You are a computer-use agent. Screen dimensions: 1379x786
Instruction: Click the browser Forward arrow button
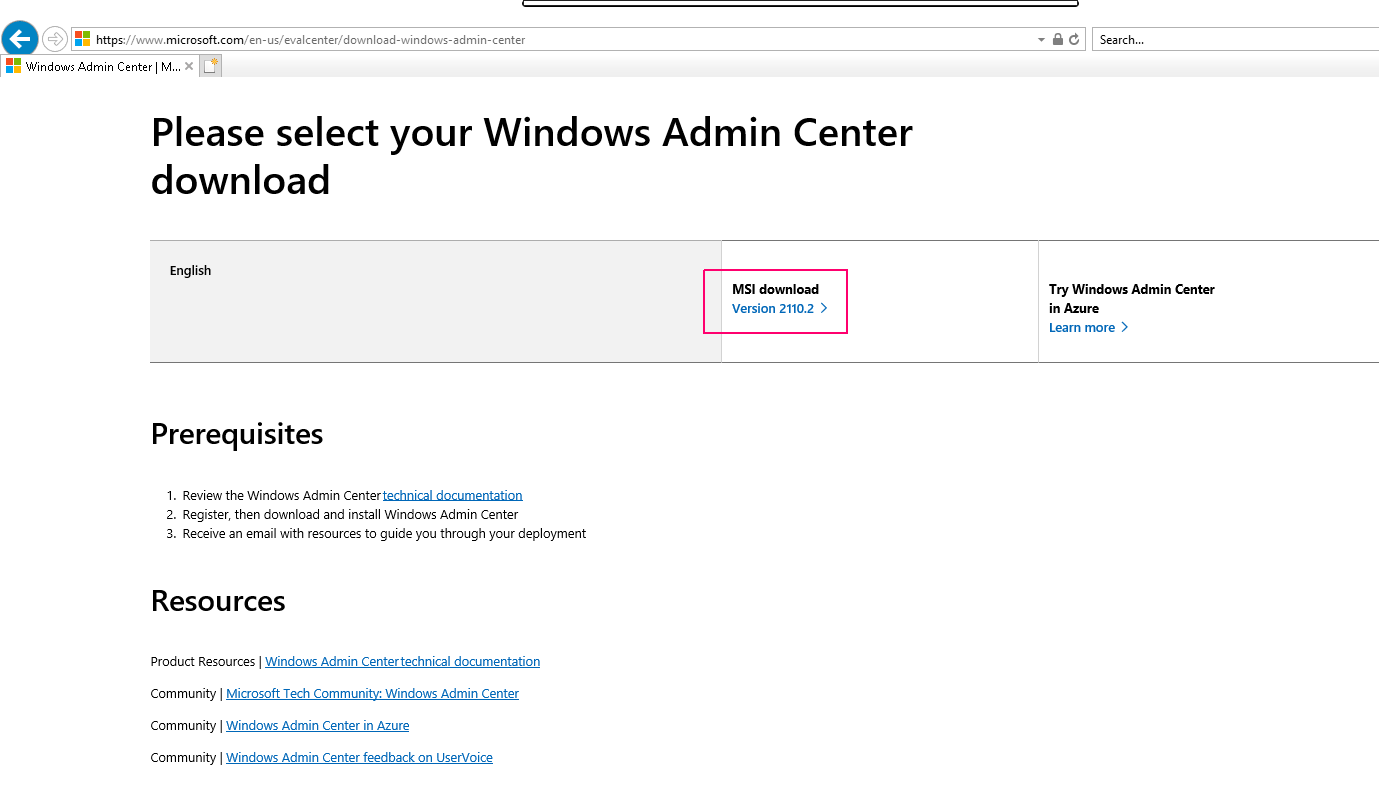(55, 39)
